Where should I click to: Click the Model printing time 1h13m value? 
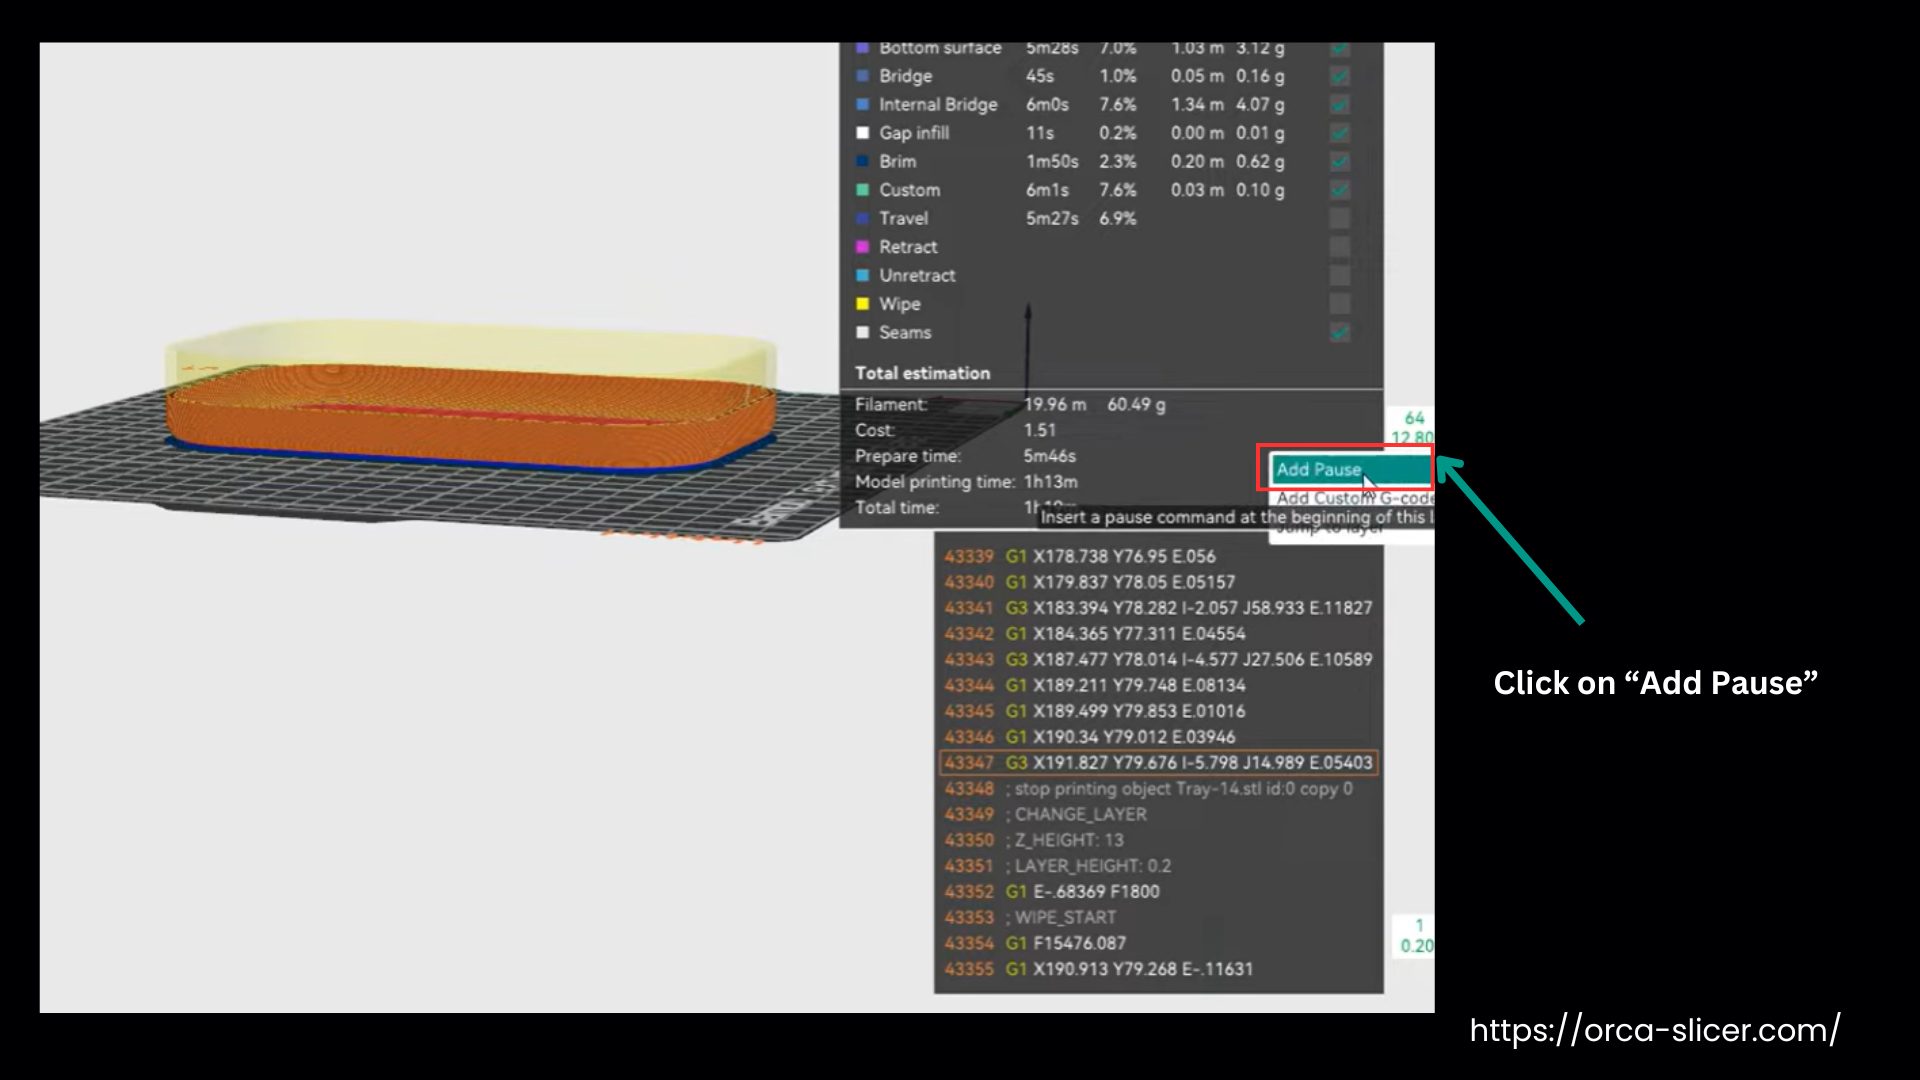click(x=1050, y=482)
